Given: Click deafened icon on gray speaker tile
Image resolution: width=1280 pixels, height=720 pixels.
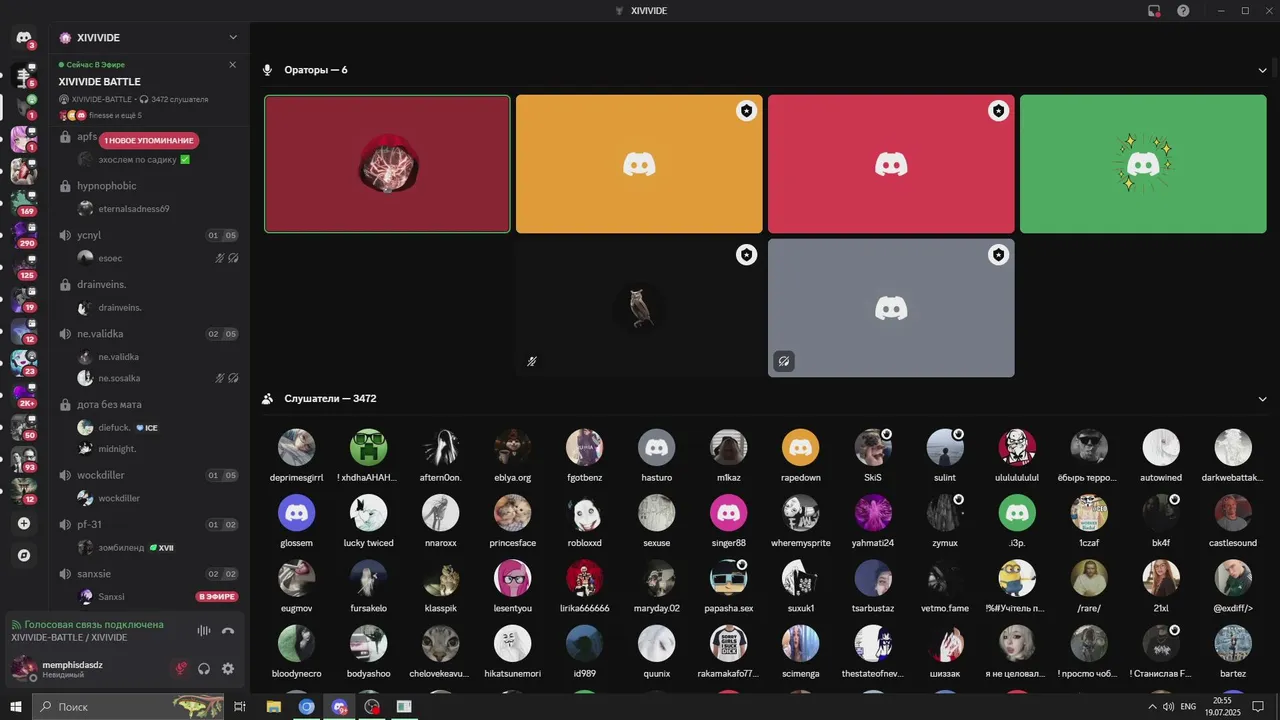Looking at the screenshot, I should point(784,361).
